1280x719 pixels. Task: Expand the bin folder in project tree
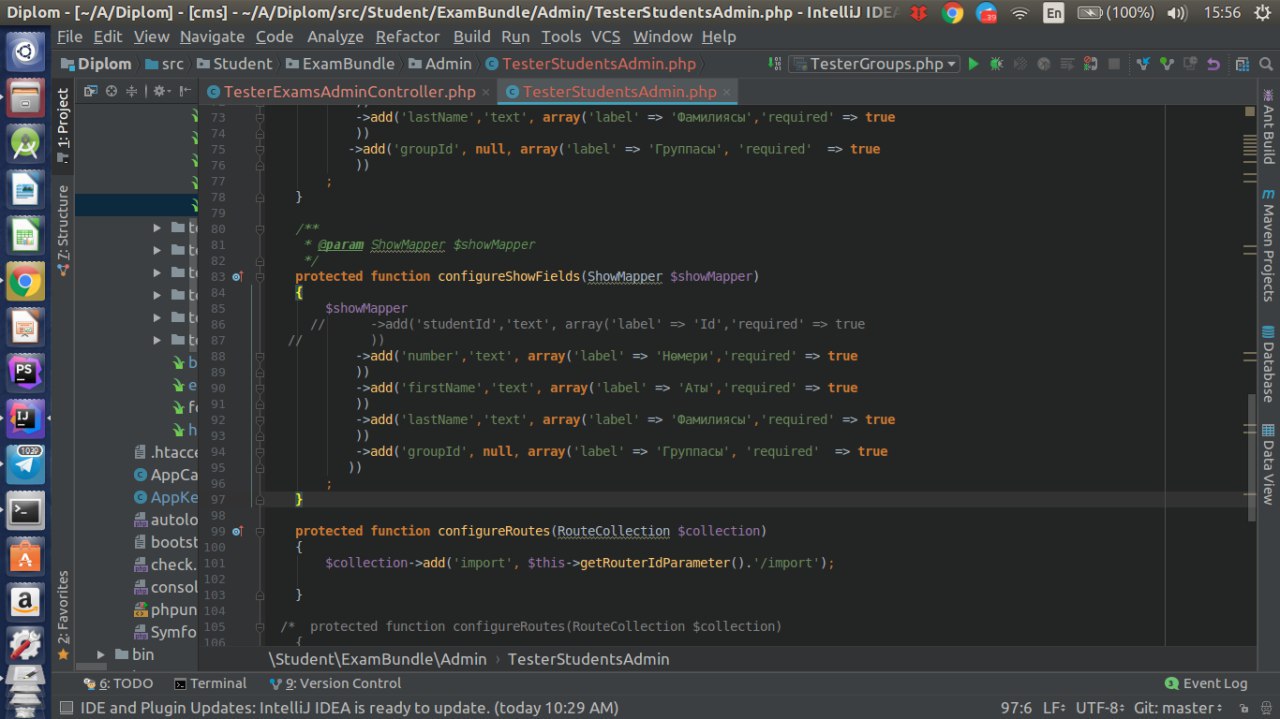coord(101,654)
